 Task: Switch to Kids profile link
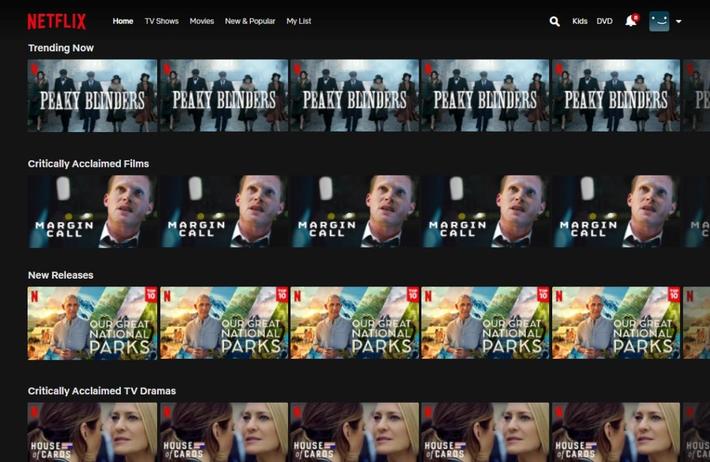point(580,21)
